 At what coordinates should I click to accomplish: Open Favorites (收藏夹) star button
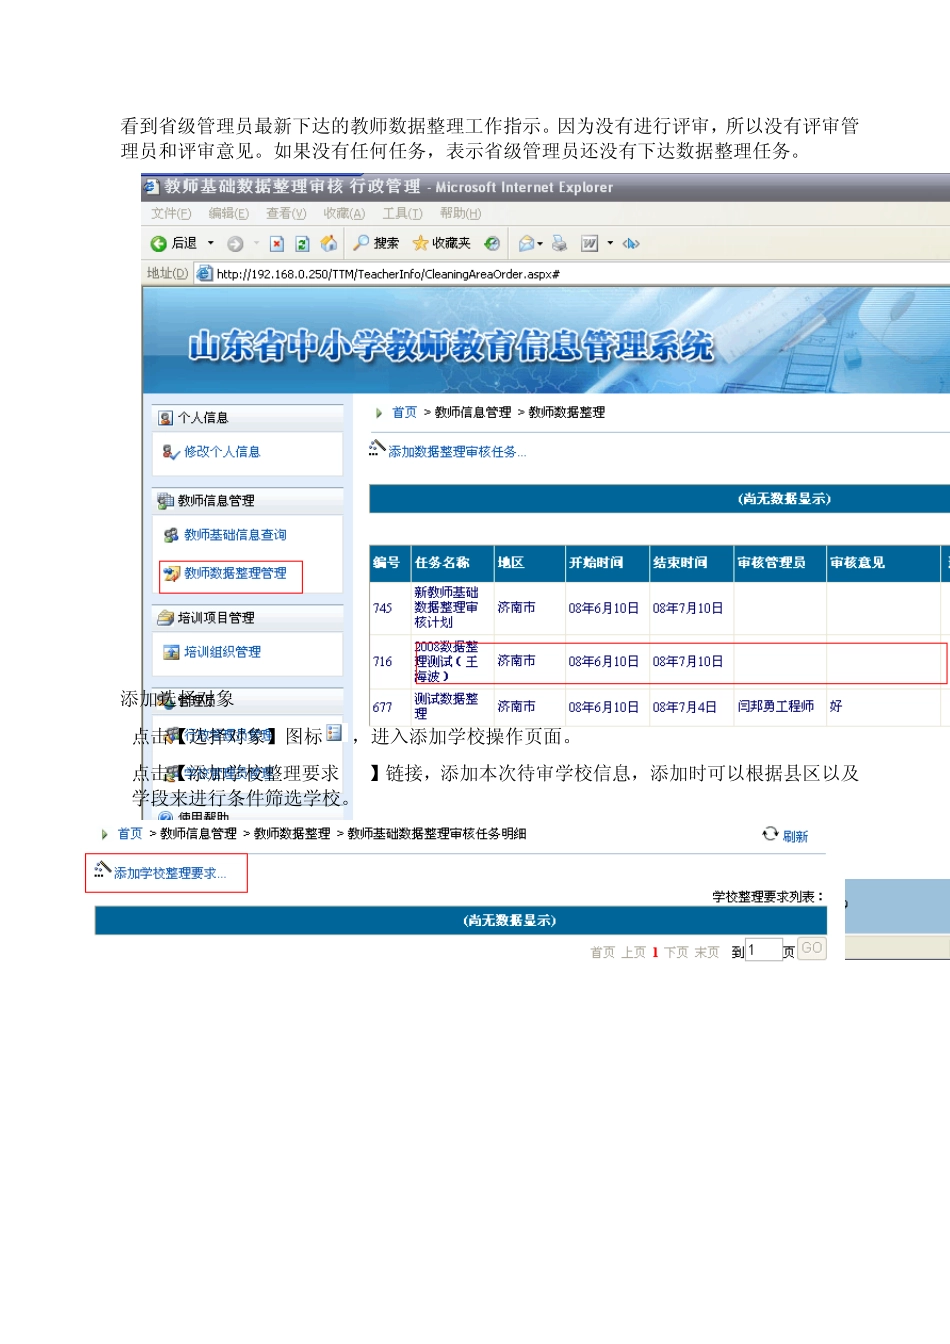pos(441,243)
